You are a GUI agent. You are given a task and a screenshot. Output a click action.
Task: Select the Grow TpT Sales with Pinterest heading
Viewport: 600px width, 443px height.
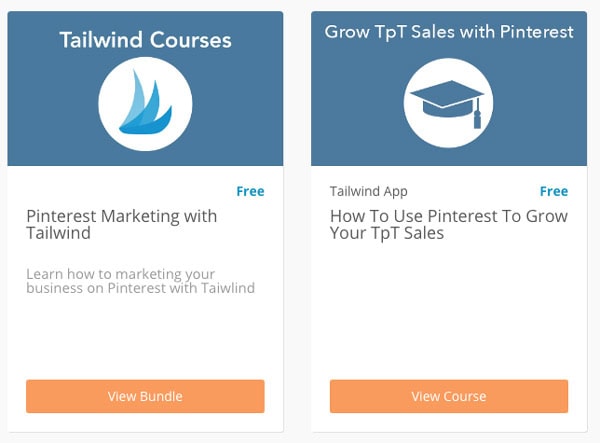tap(449, 32)
